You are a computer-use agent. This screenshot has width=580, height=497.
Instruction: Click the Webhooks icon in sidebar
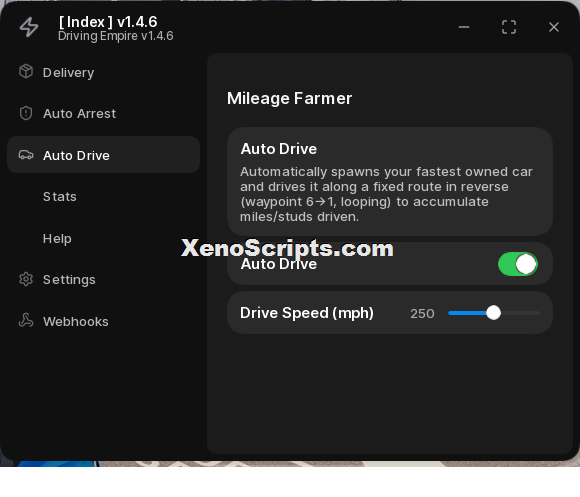pos(26,321)
